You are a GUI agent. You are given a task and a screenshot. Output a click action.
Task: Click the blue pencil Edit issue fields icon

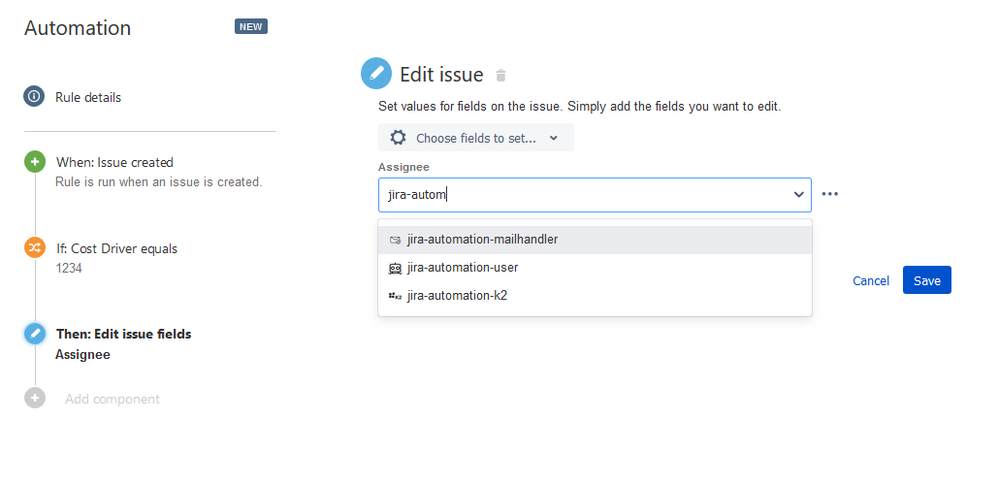coord(34,333)
